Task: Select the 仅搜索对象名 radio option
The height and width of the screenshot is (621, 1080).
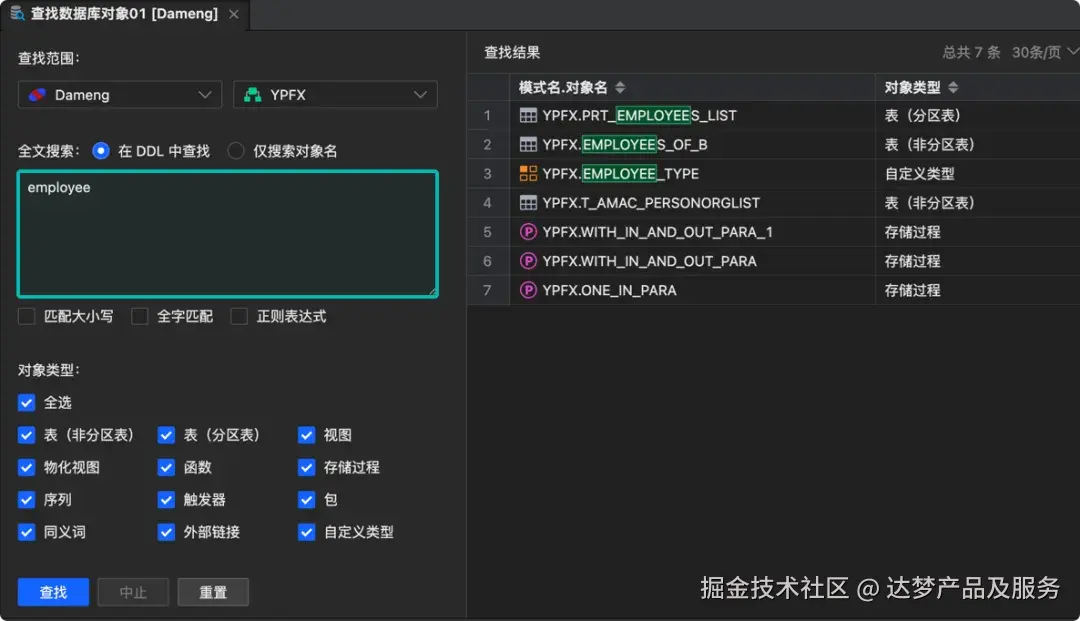Action: pyautogui.click(x=236, y=151)
